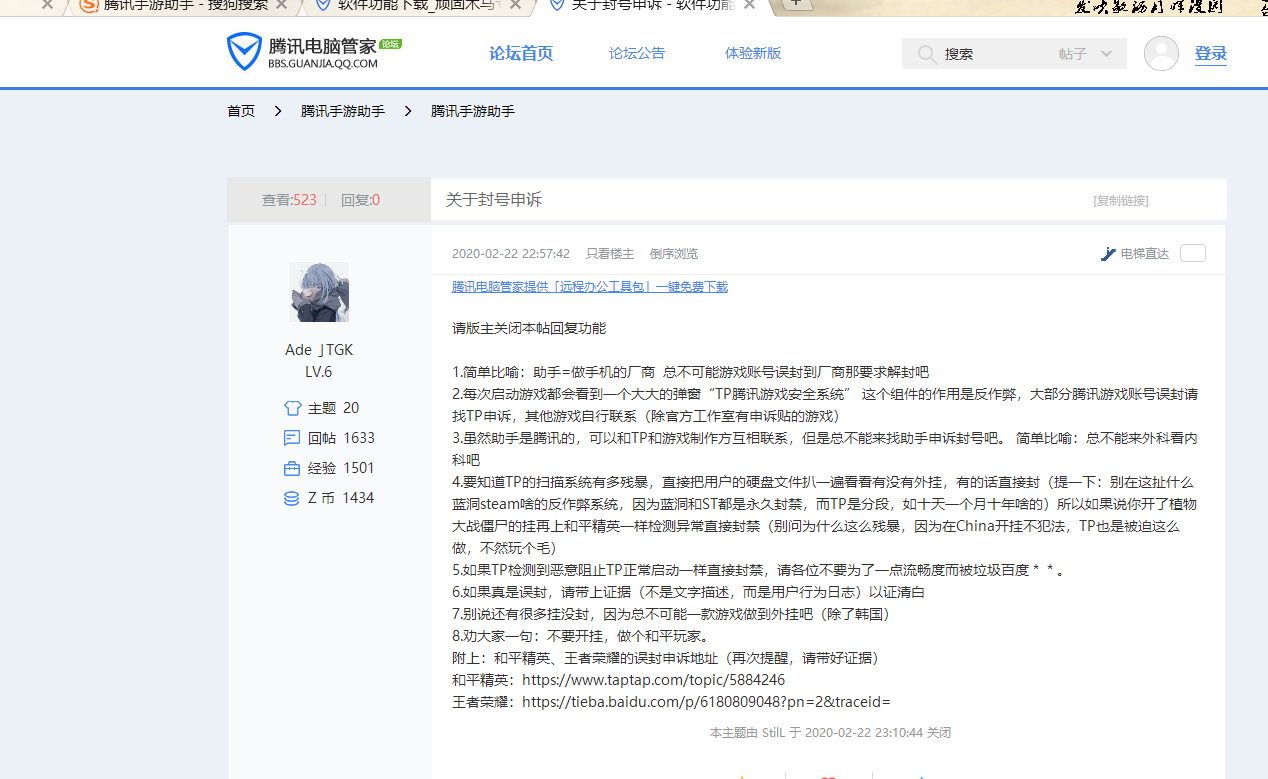Open the 帖子 search type dropdown
The height and width of the screenshot is (779, 1268).
pyautogui.click(x=1086, y=54)
